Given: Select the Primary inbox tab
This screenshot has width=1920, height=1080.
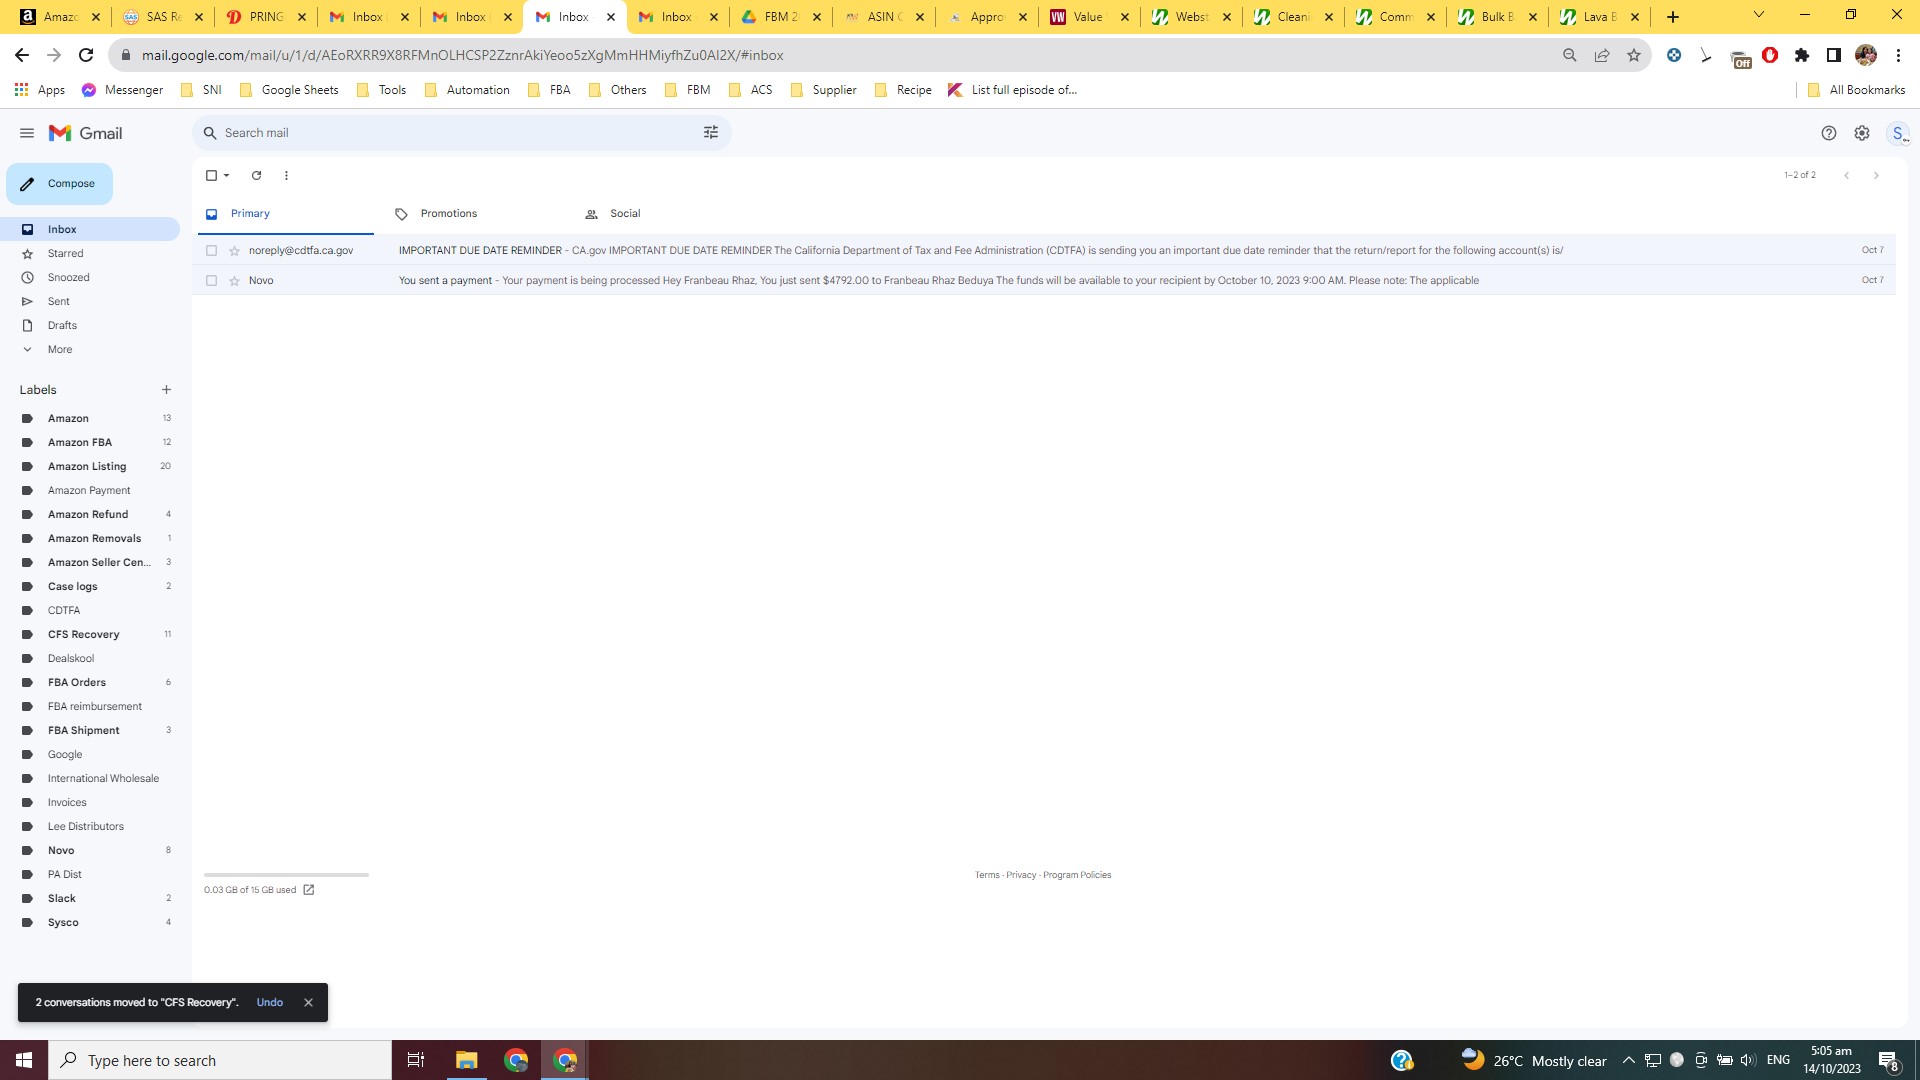Looking at the screenshot, I should click(x=250, y=214).
